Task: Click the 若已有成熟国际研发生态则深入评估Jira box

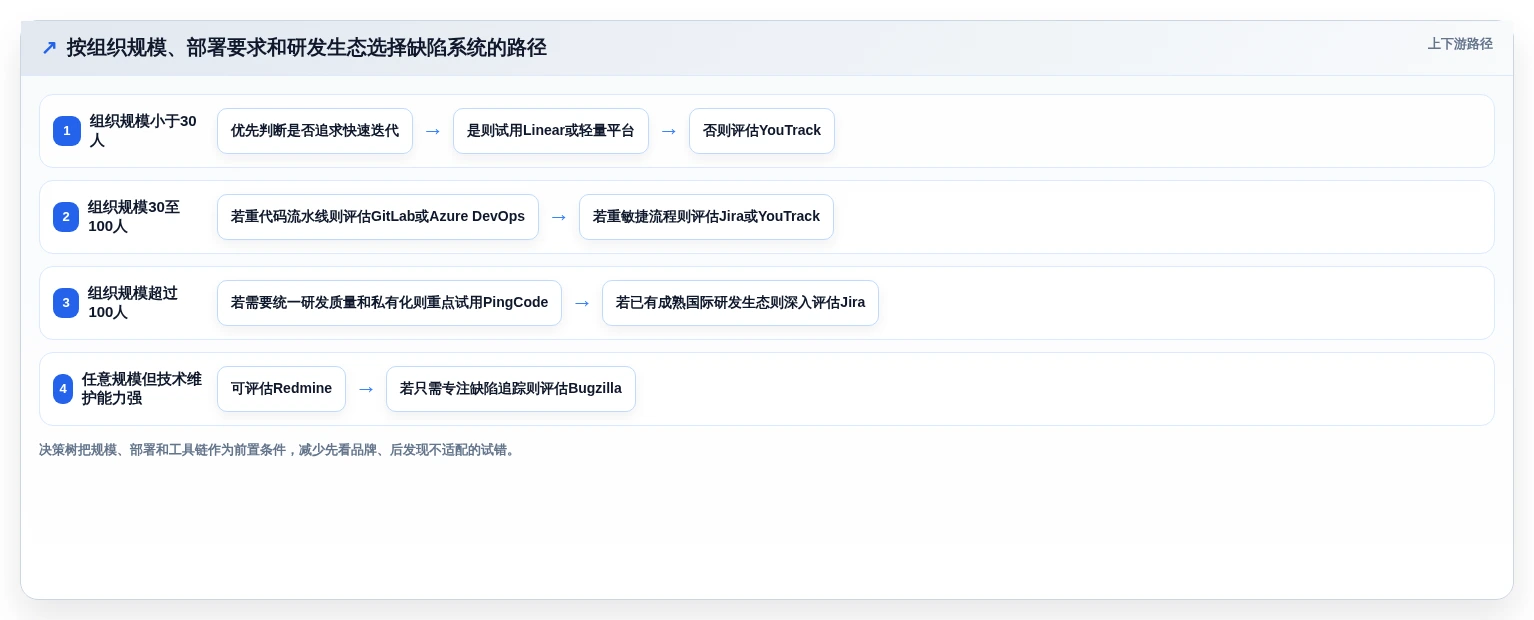Action: tap(740, 303)
